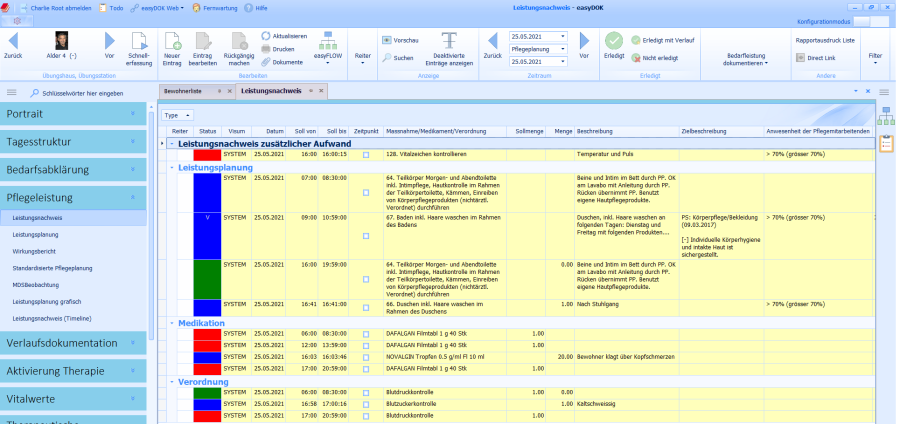Open the Schnellerfassung tool
This screenshot has height=424, width=900.
[138, 42]
